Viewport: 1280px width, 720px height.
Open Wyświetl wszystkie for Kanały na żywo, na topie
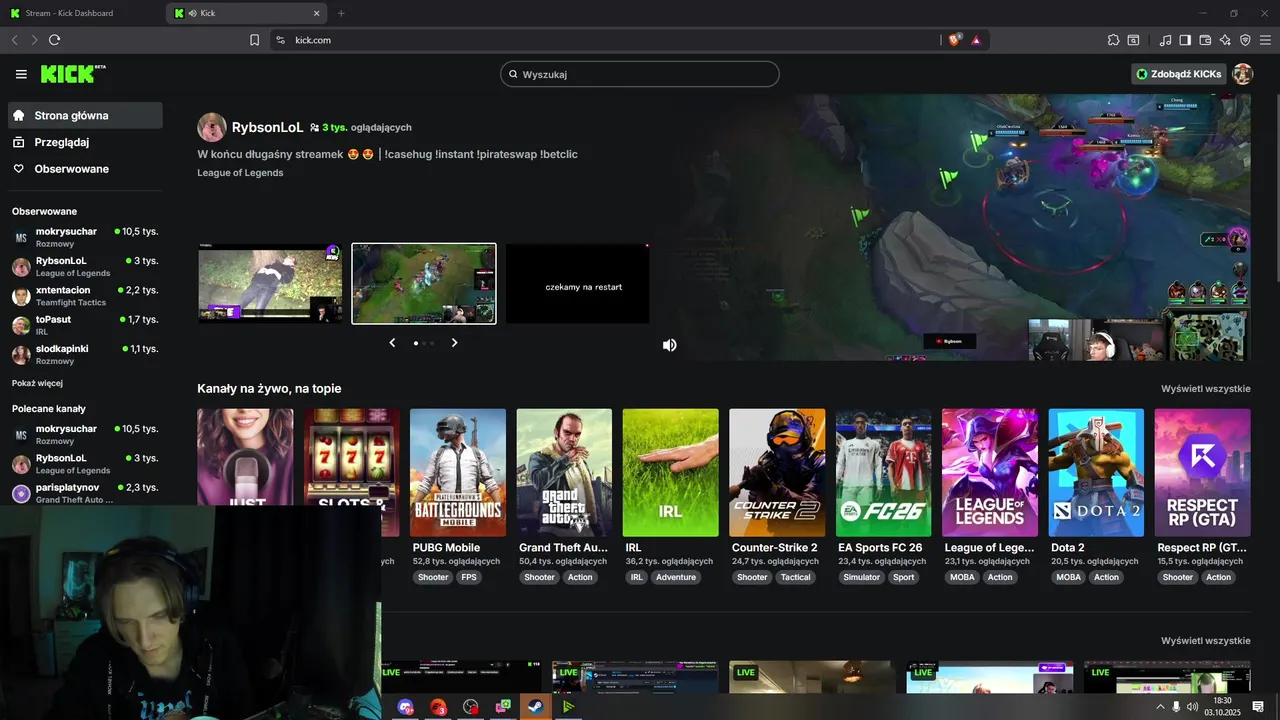coord(1206,388)
